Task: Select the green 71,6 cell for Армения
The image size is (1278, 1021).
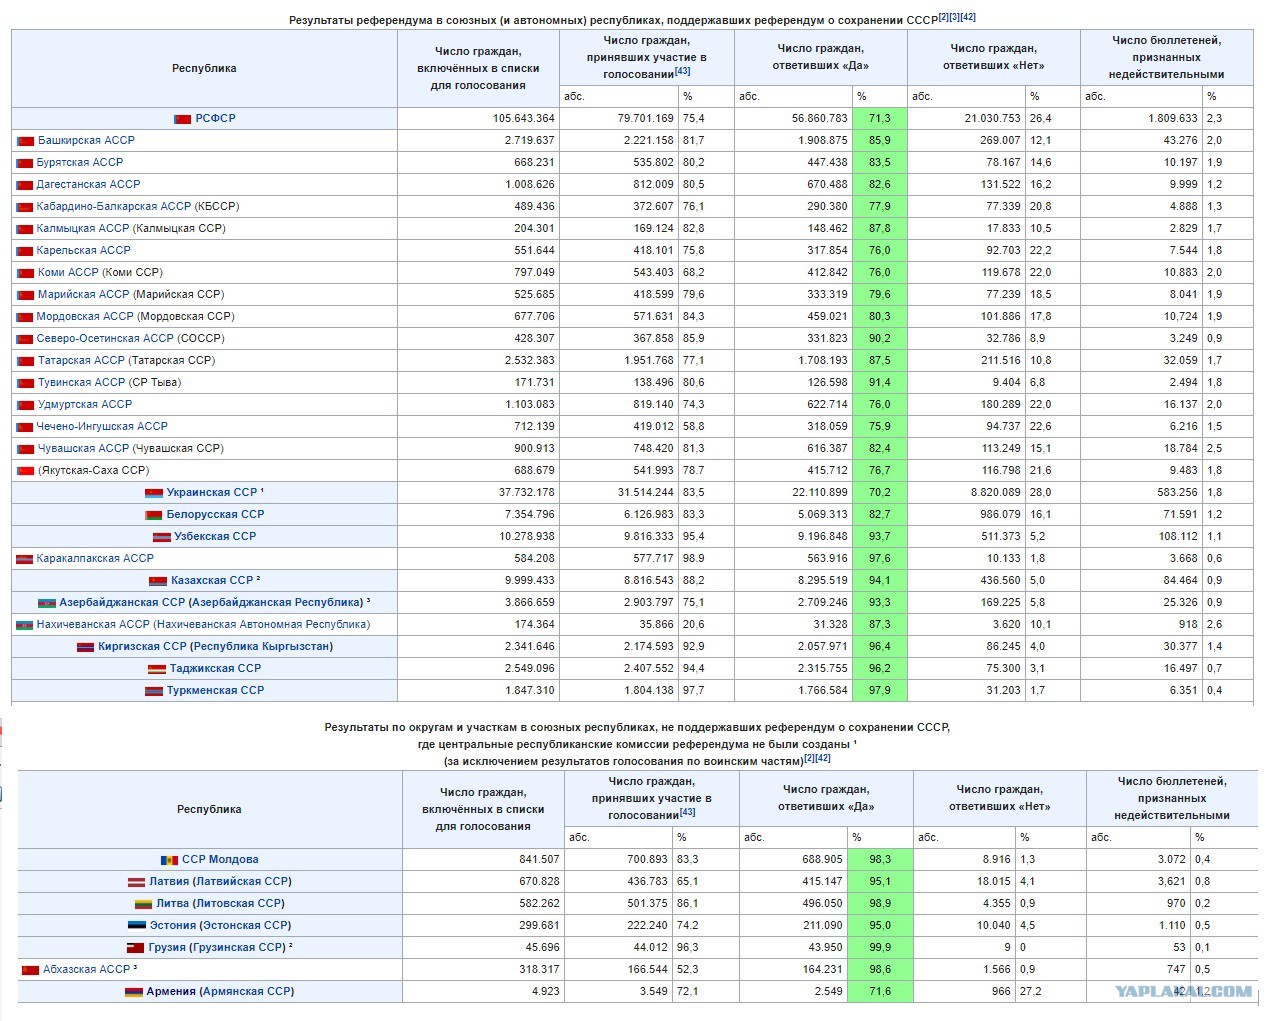Action: pos(879,991)
